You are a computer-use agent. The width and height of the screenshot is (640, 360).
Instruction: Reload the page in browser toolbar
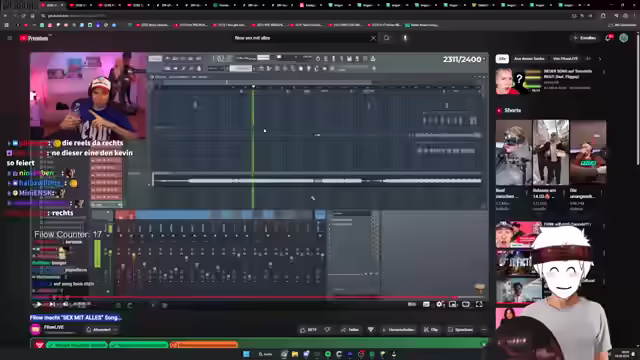click(x=23, y=16)
